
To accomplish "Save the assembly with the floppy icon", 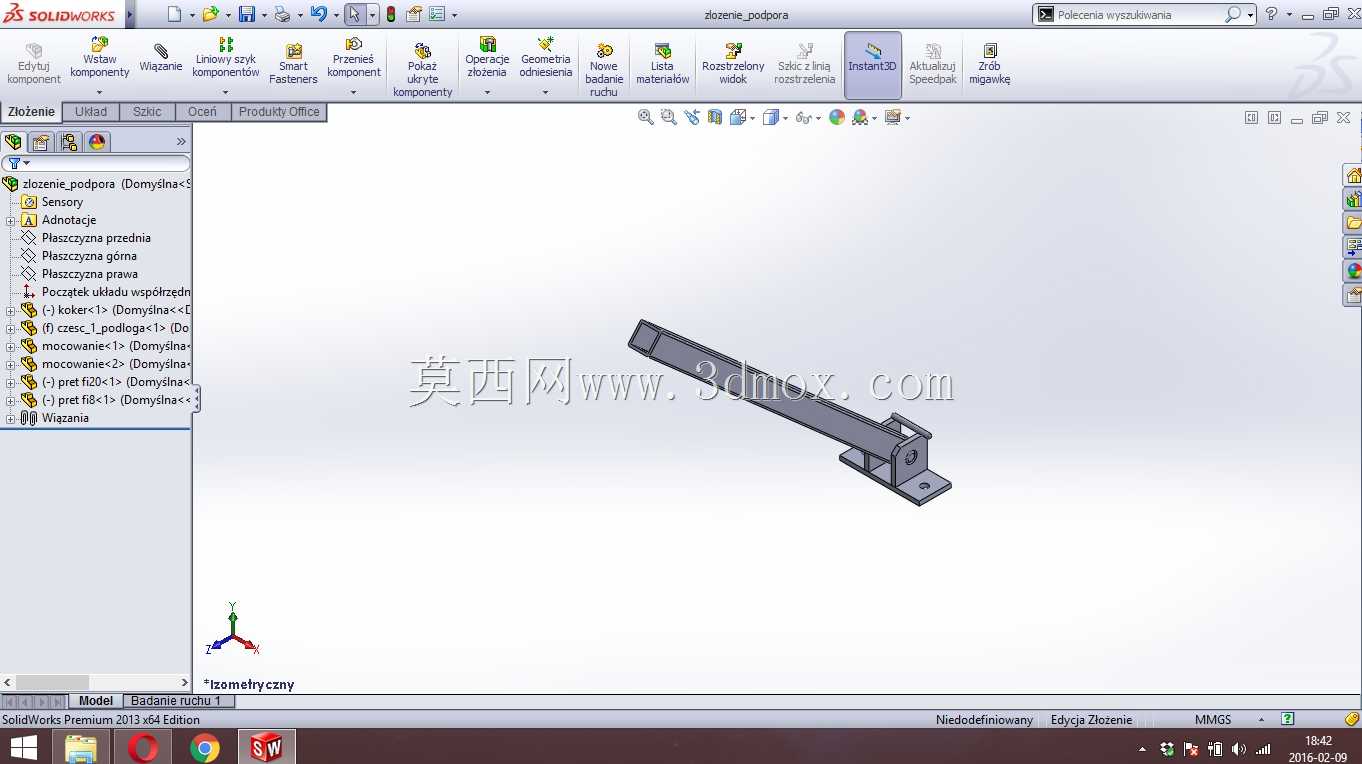I will tap(247, 14).
